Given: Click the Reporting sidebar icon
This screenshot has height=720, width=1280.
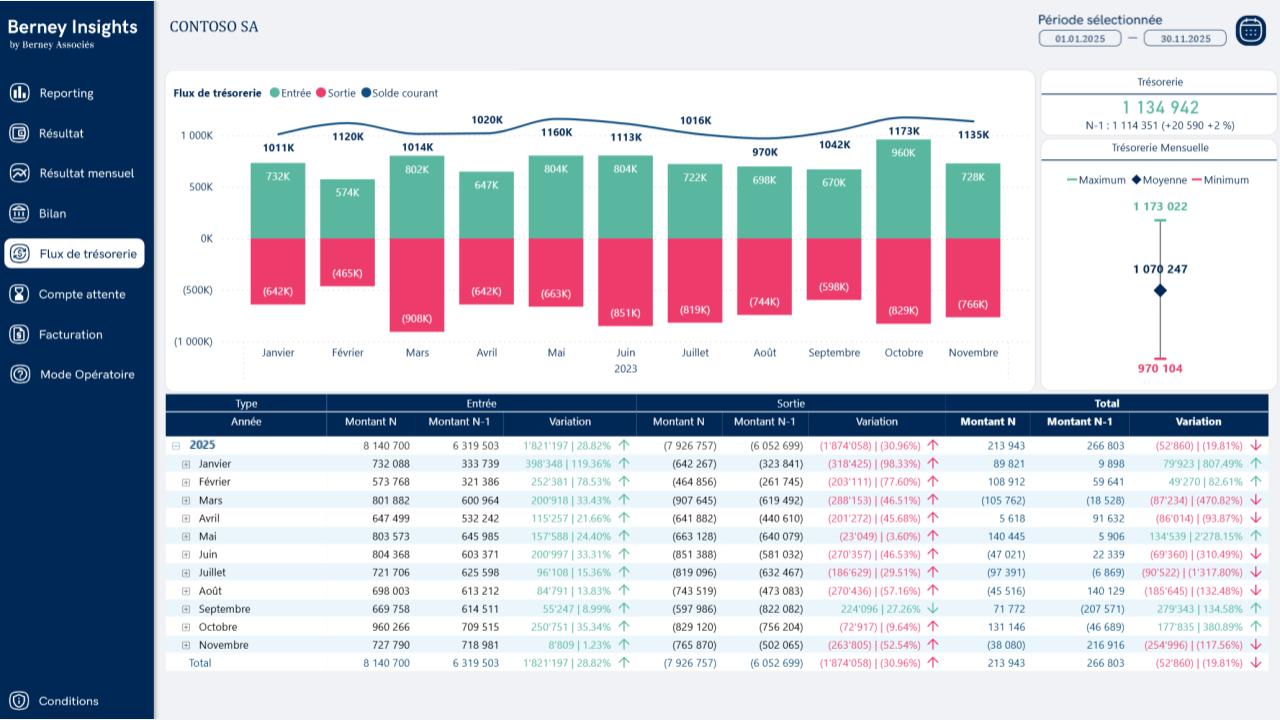Looking at the screenshot, I should click(x=19, y=93).
